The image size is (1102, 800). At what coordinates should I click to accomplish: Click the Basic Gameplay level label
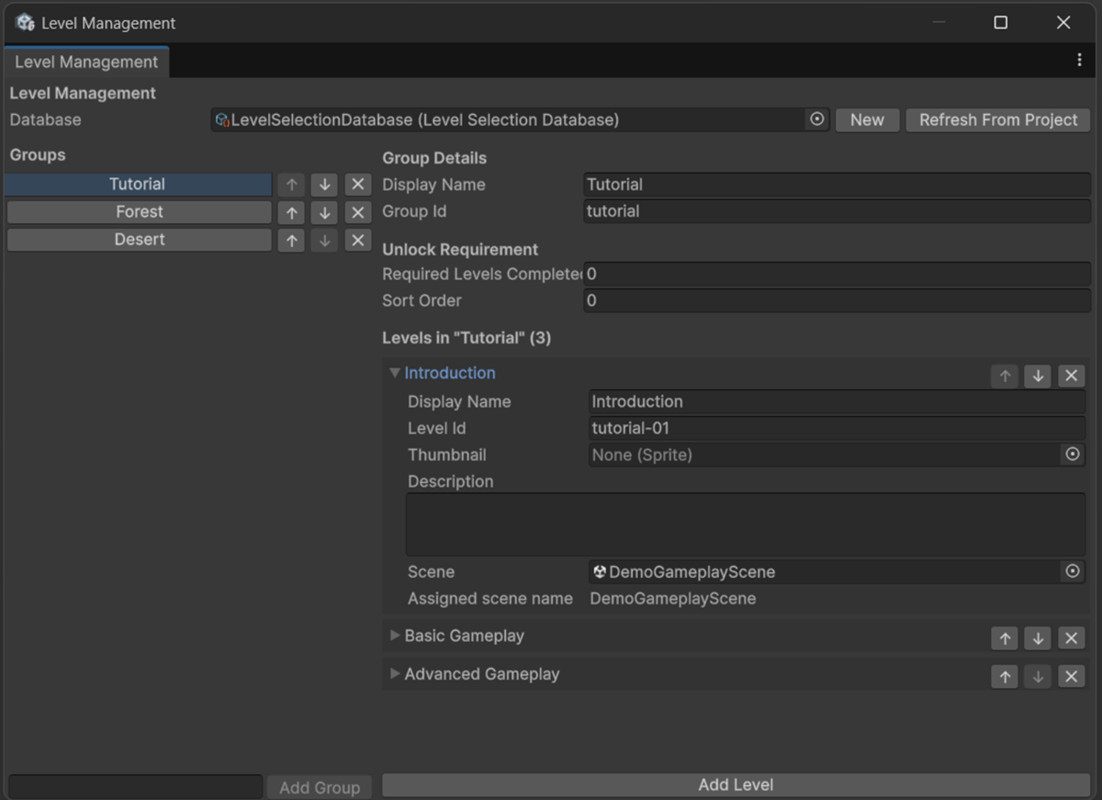[465, 636]
